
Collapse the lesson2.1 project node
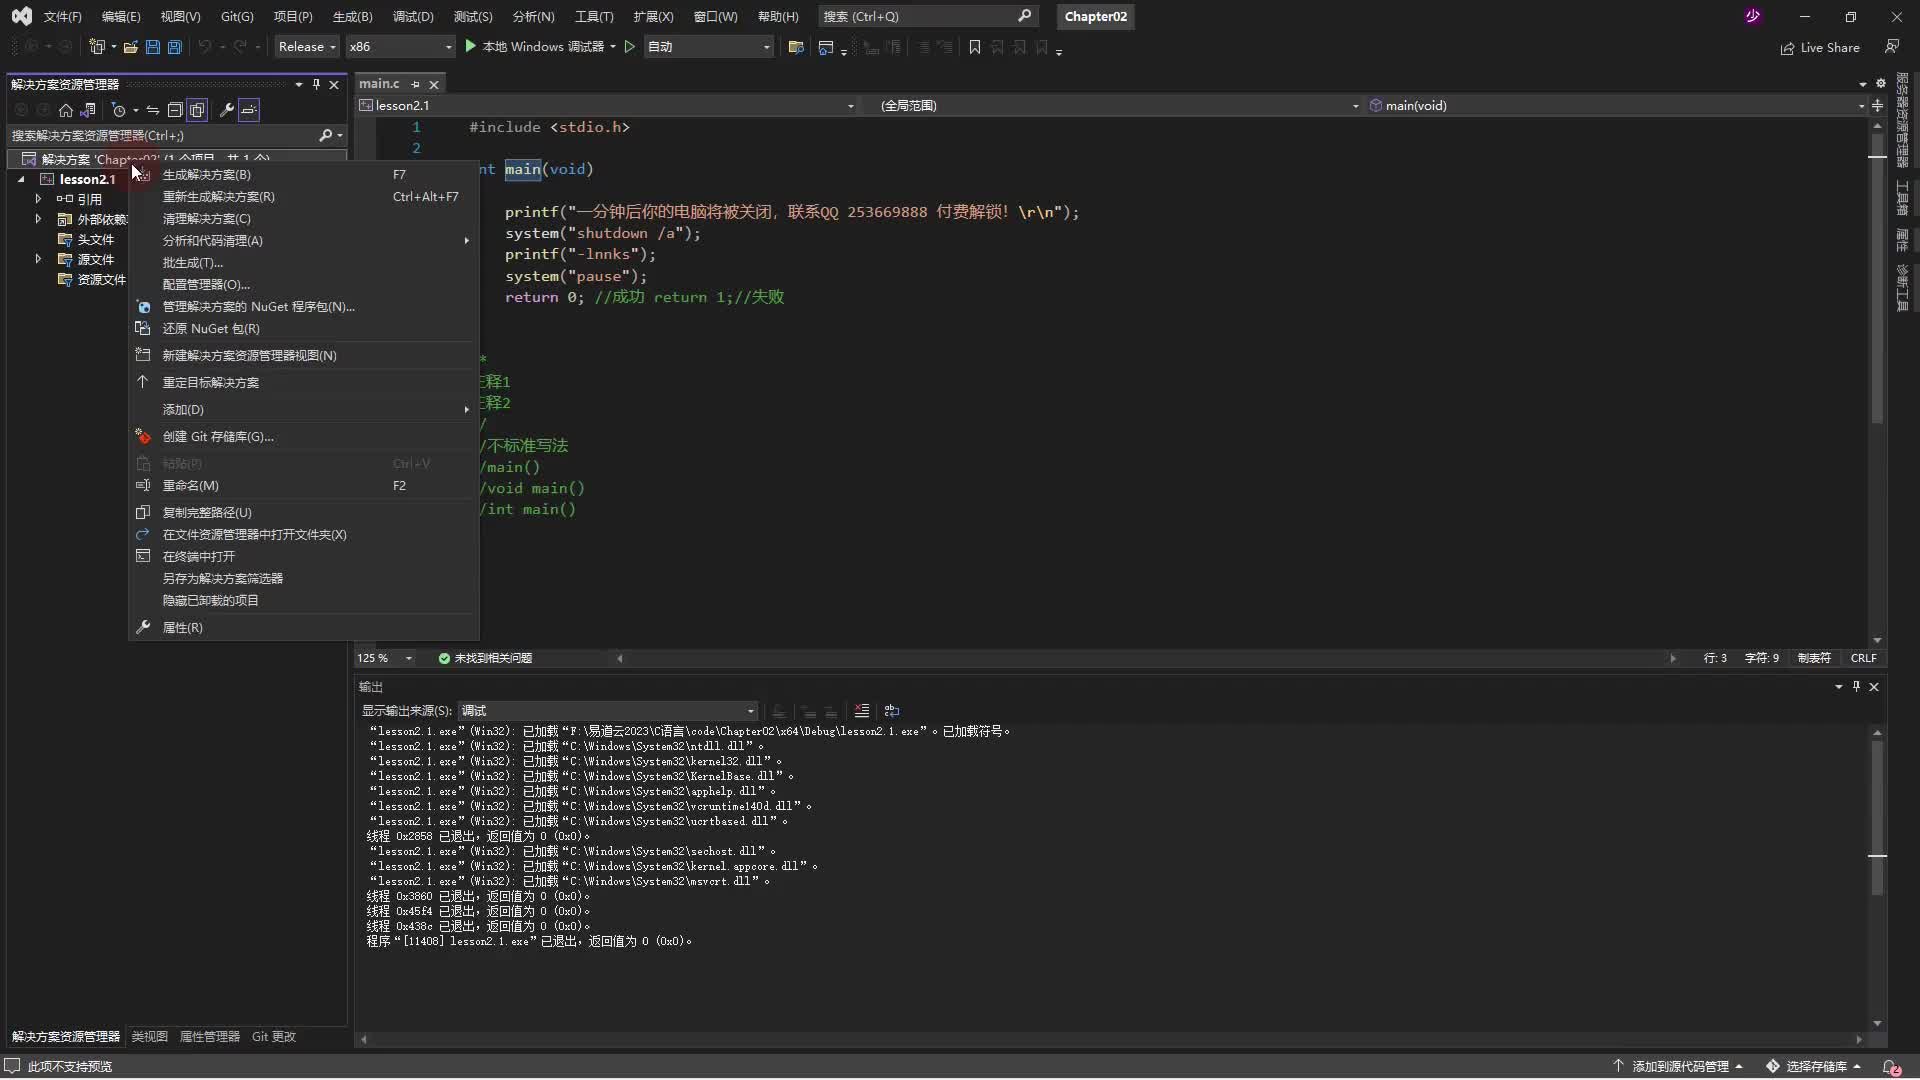click(x=21, y=179)
